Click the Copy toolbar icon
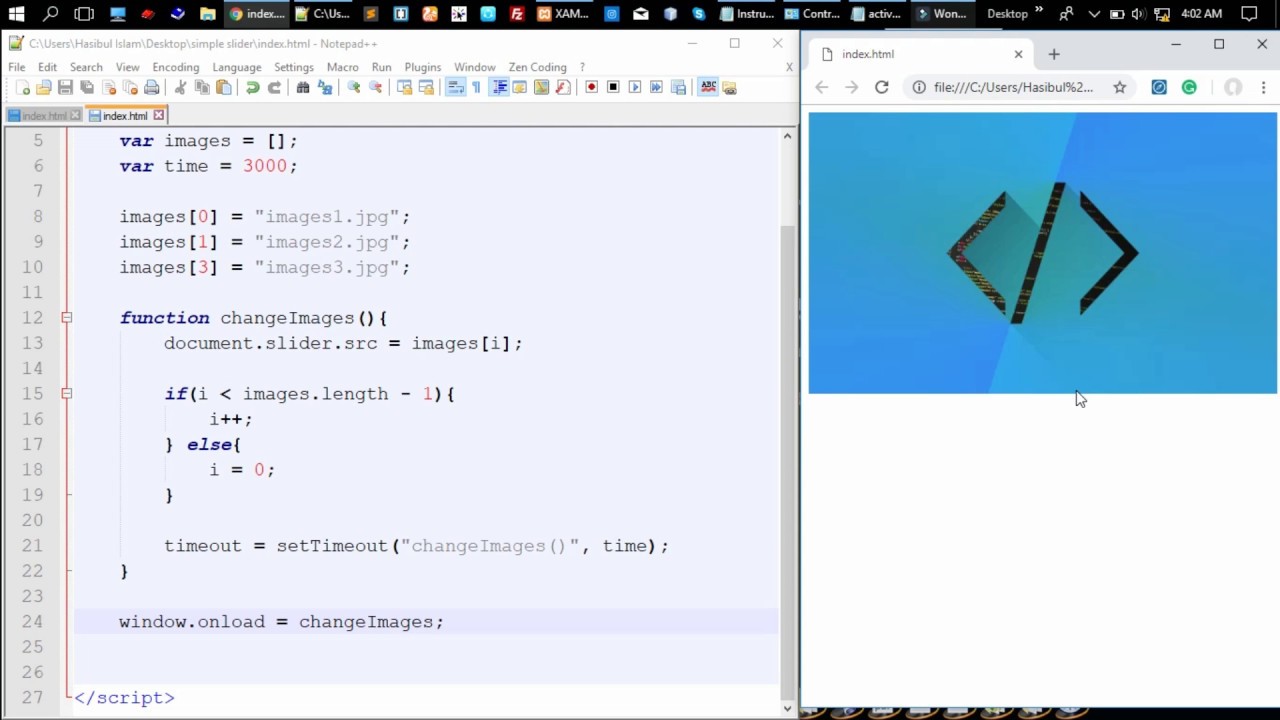Screen dimensions: 1280x720 pyautogui.click(x=202, y=88)
